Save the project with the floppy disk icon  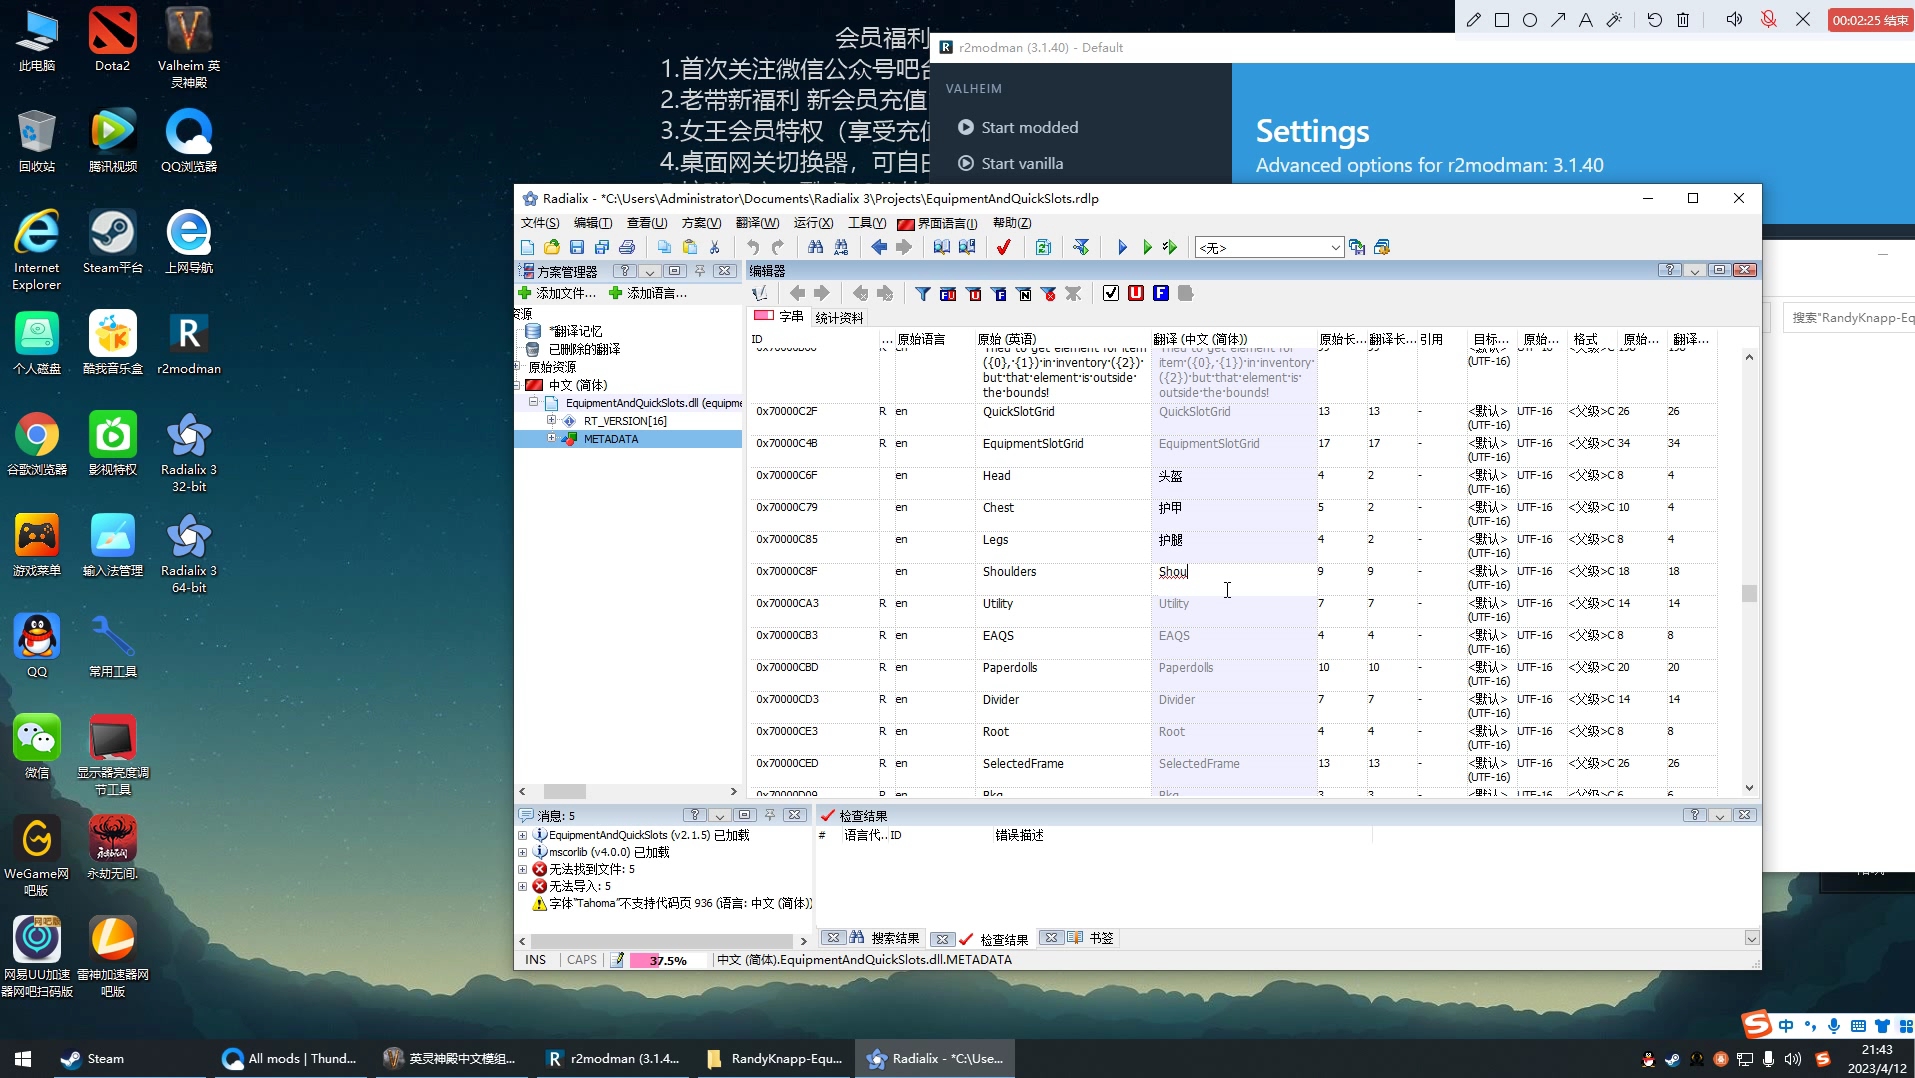[577, 247]
